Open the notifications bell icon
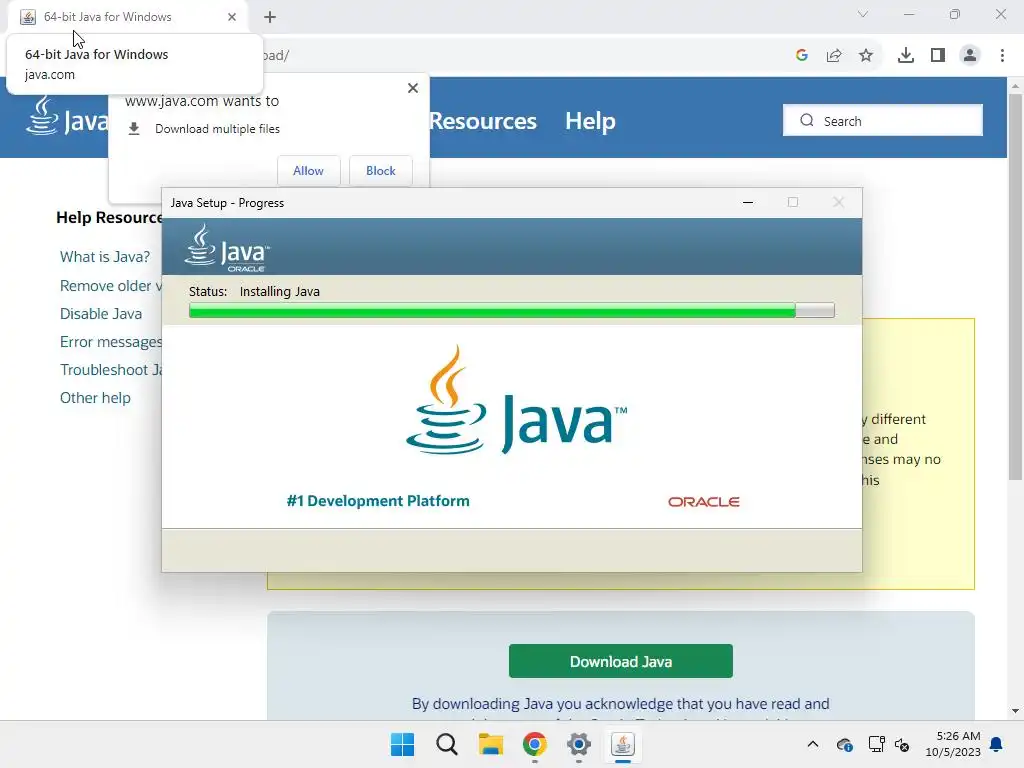 point(997,744)
